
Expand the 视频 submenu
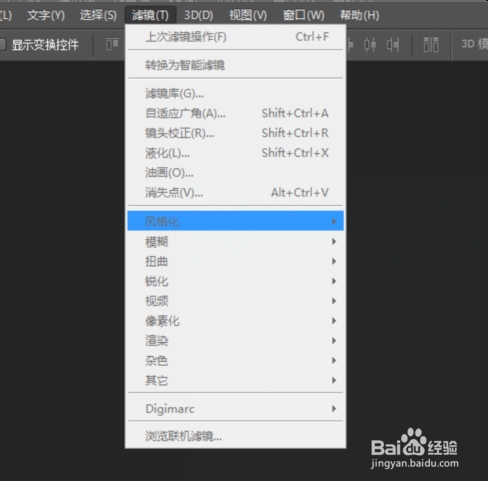click(x=235, y=301)
